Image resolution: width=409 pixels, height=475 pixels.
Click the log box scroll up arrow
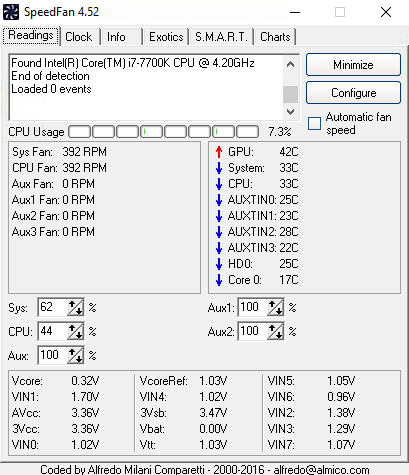pos(290,64)
